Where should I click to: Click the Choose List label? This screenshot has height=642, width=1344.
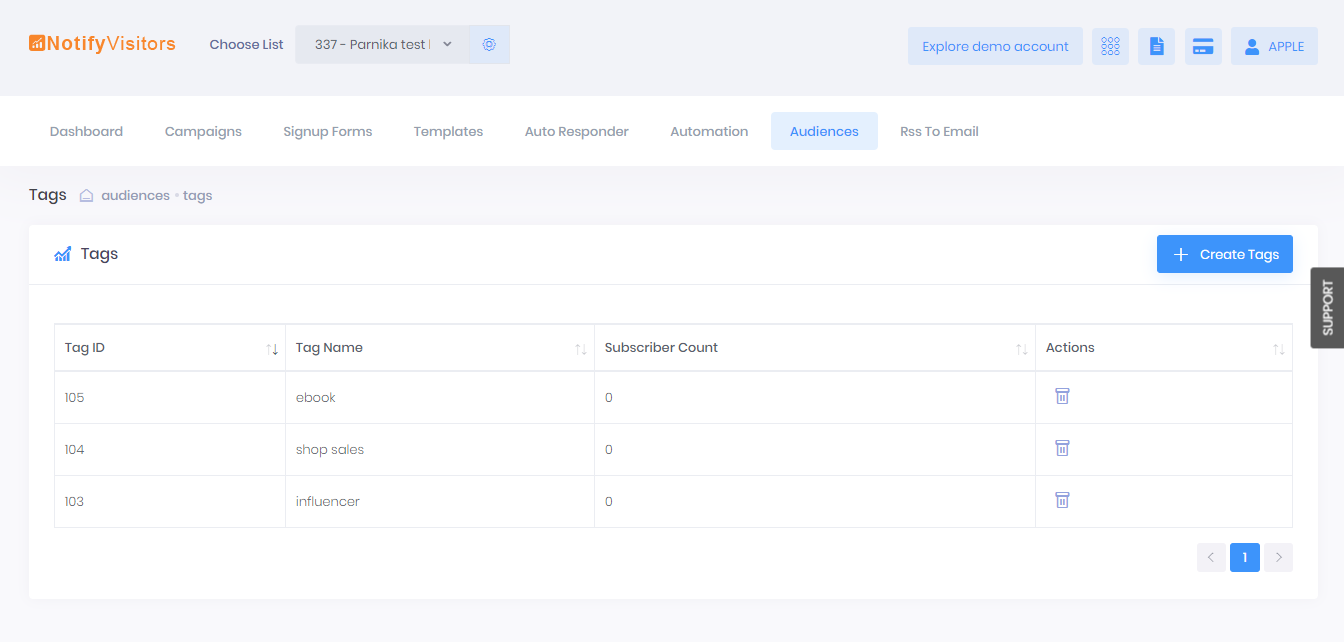(x=246, y=45)
